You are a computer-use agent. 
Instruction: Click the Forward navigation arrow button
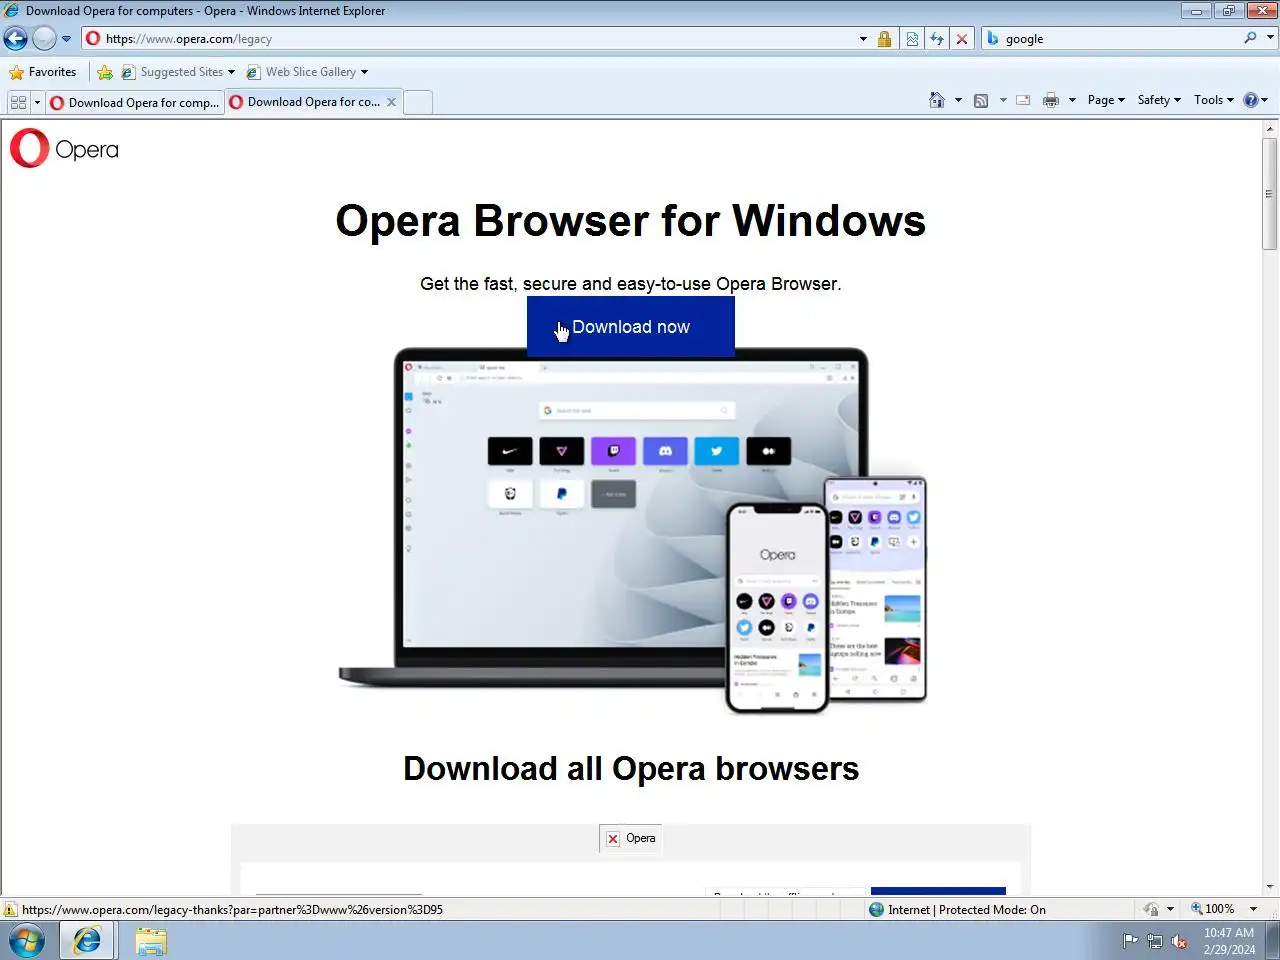click(x=44, y=39)
